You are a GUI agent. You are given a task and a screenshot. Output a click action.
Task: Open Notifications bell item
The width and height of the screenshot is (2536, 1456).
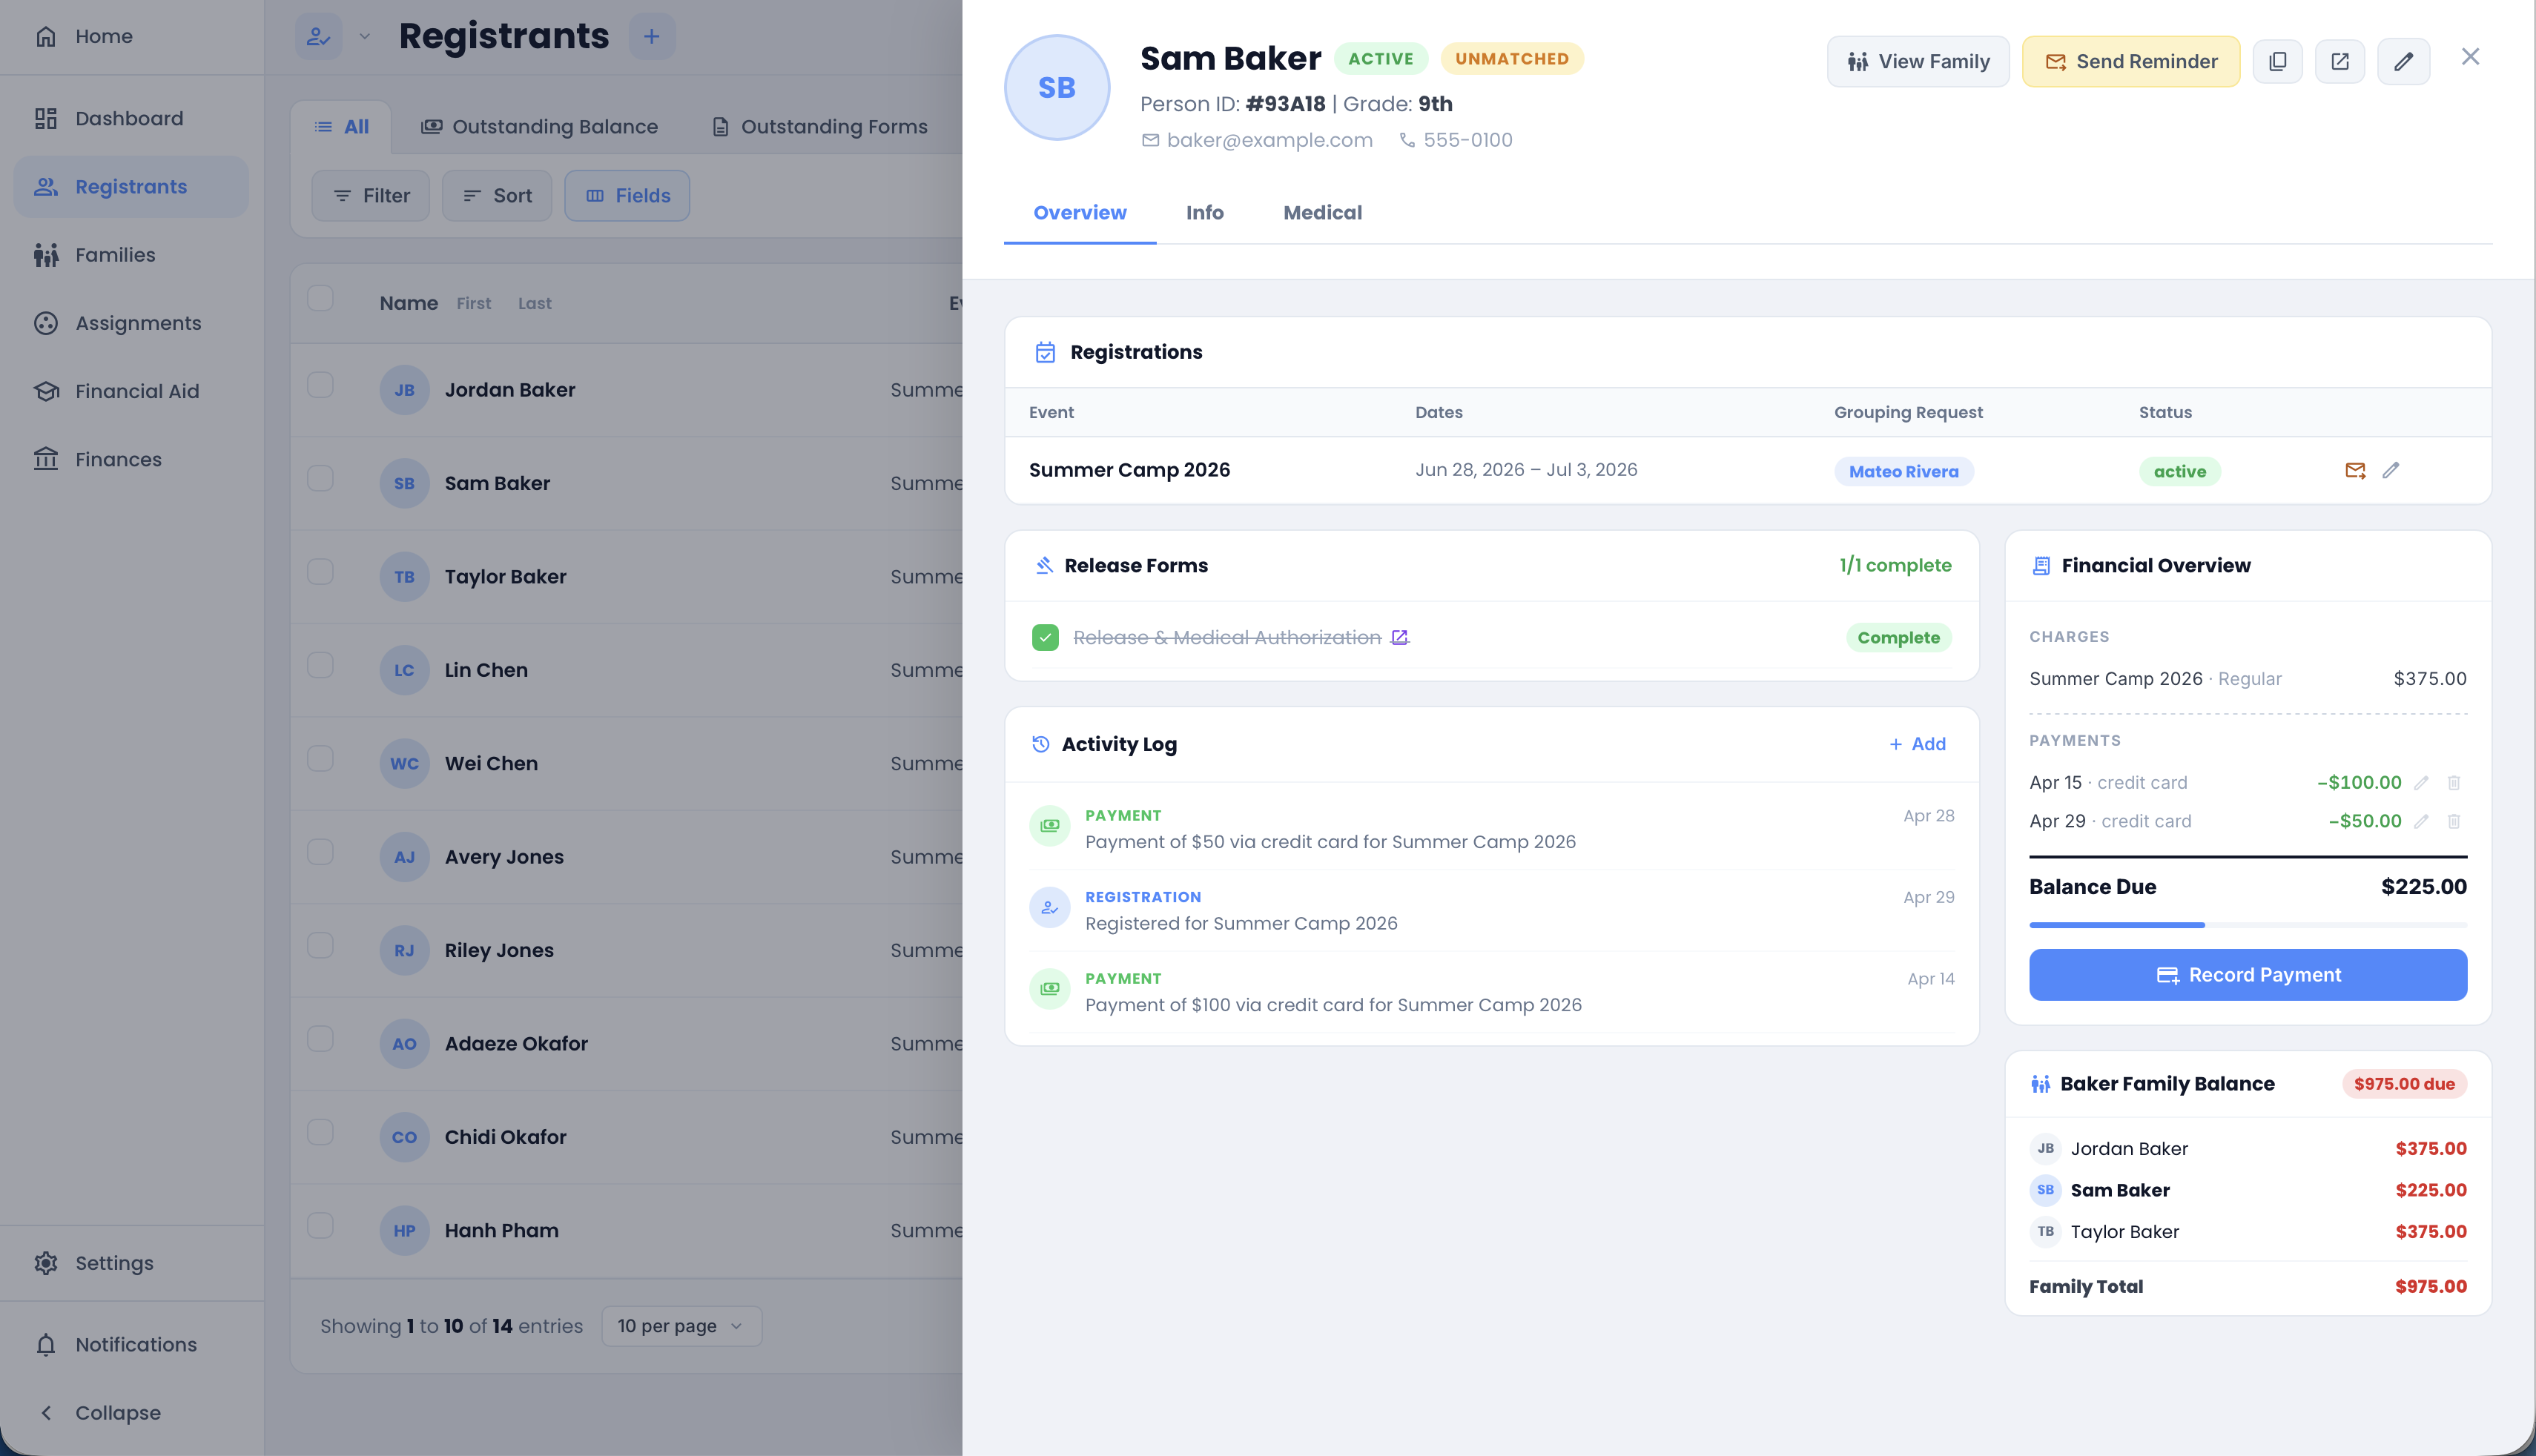pyautogui.click(x=132, y=1345)
